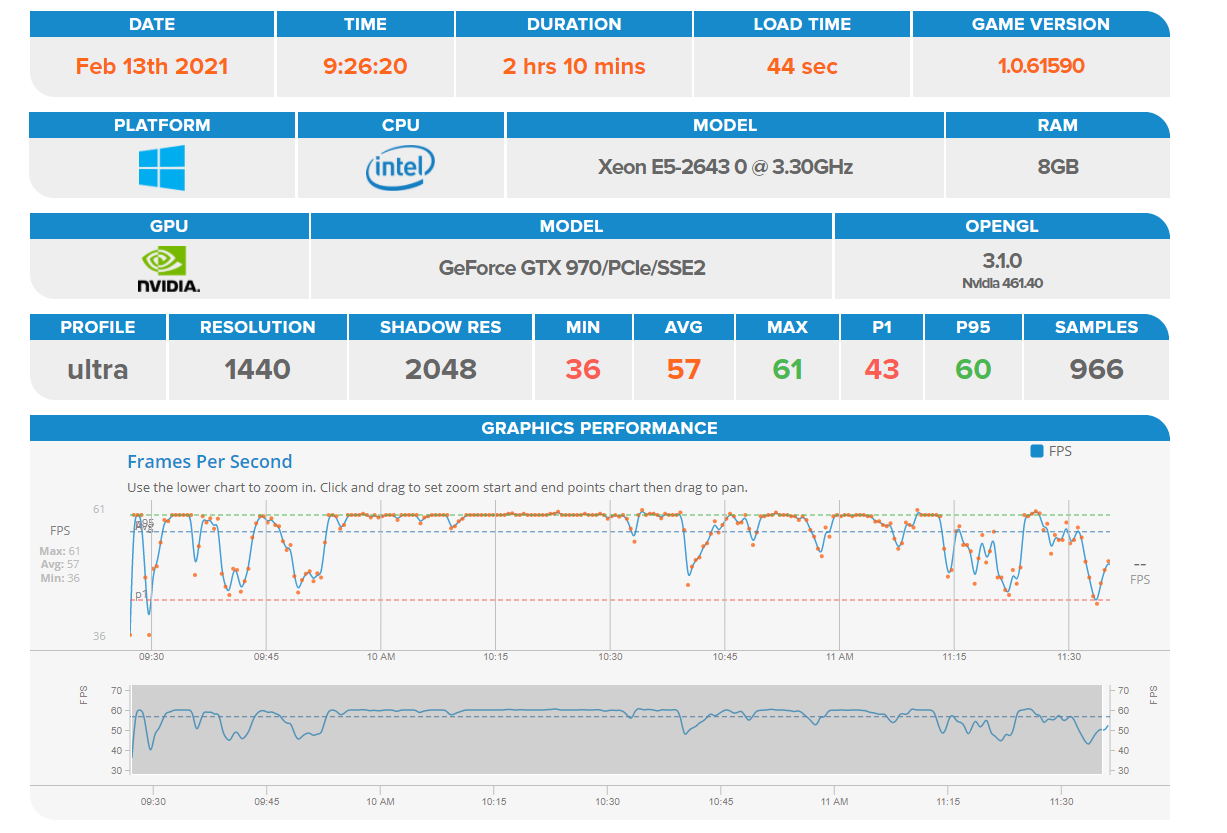Click the FPS legend label next to blue square
1227x833 pixels.
1060,451
